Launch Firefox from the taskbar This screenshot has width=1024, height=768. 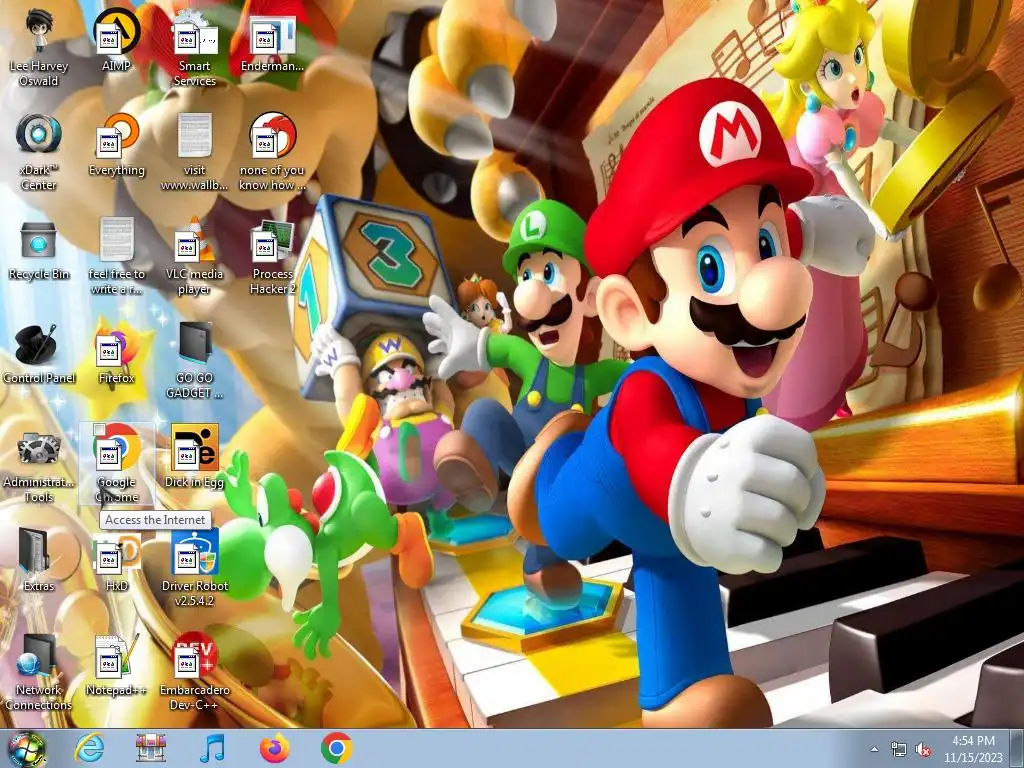coord(275,748)
